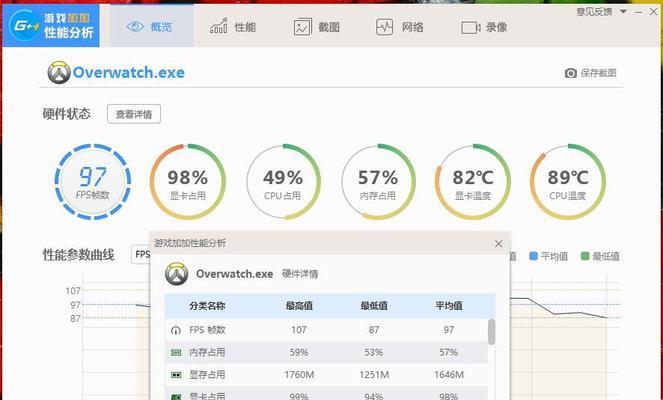Select the 内存占用 table row label

coord(207,352)
